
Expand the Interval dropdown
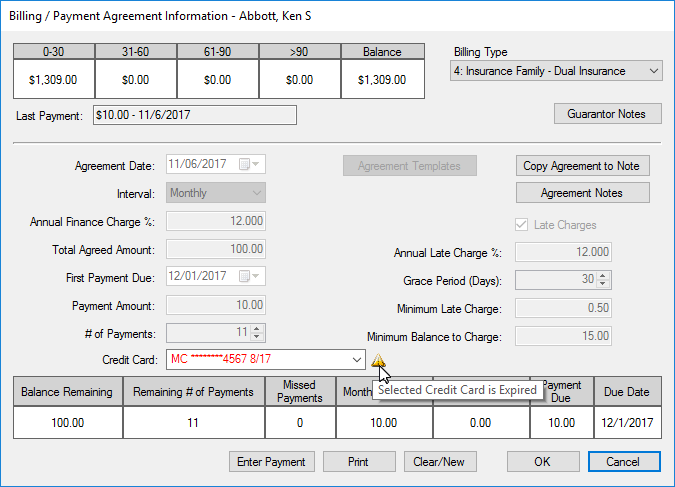[256, 193]
